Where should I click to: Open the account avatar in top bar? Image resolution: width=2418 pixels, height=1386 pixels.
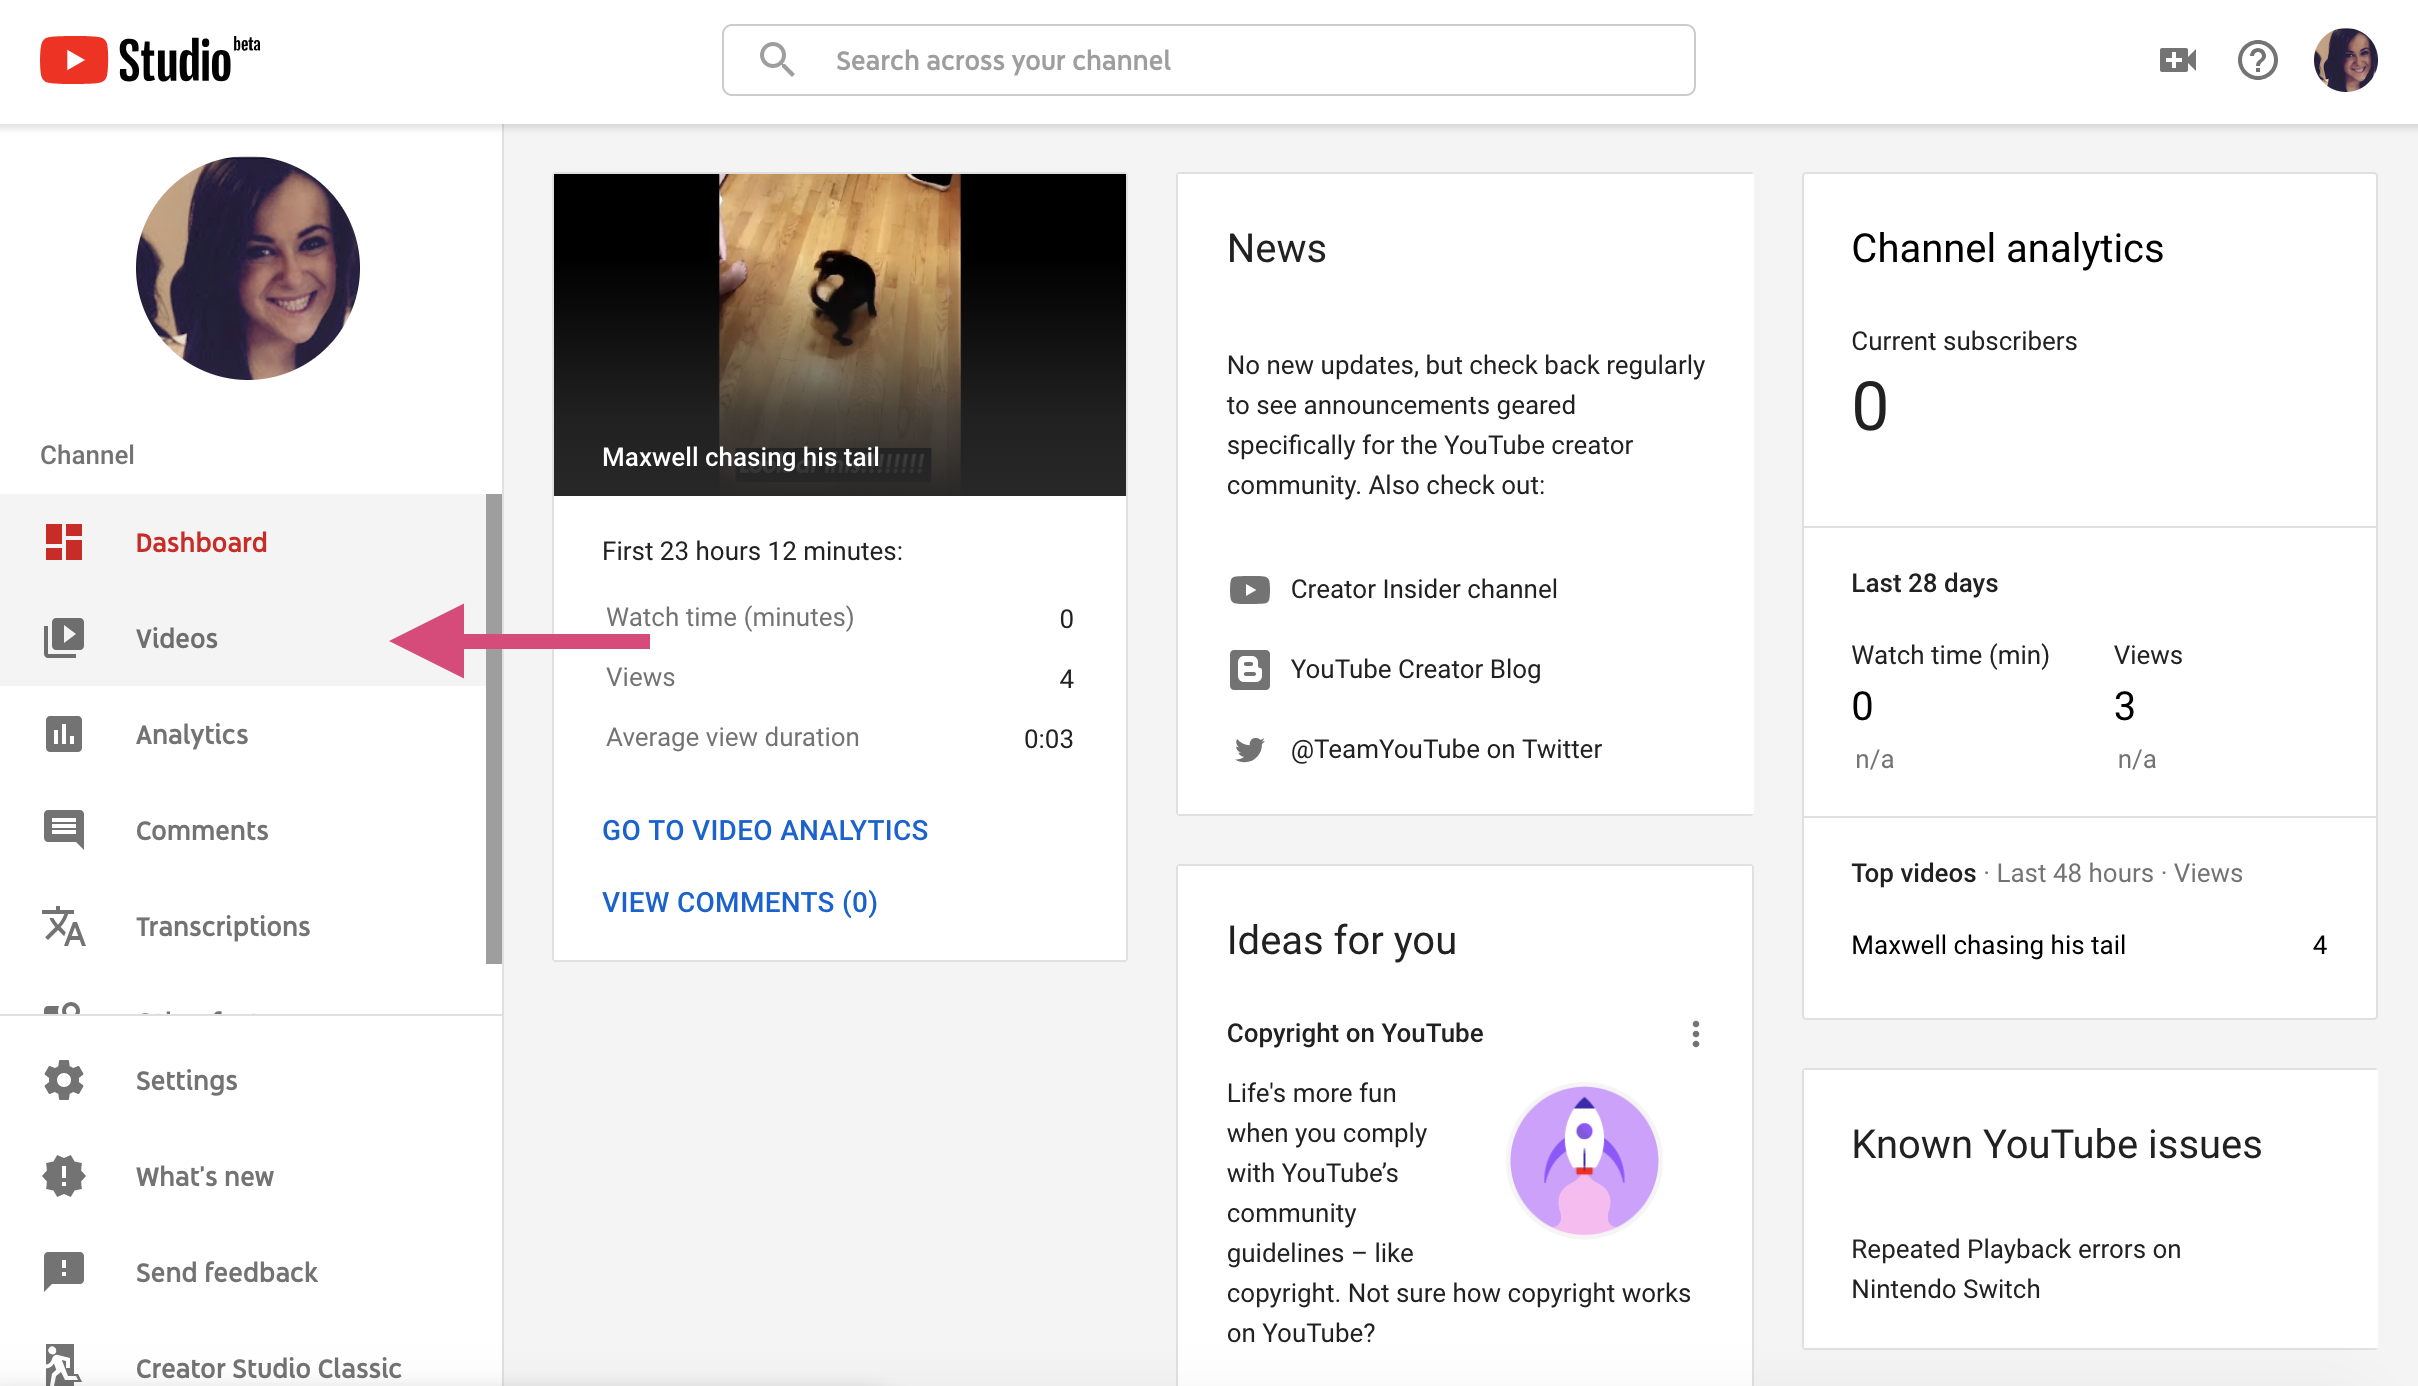click(2345, 60)
